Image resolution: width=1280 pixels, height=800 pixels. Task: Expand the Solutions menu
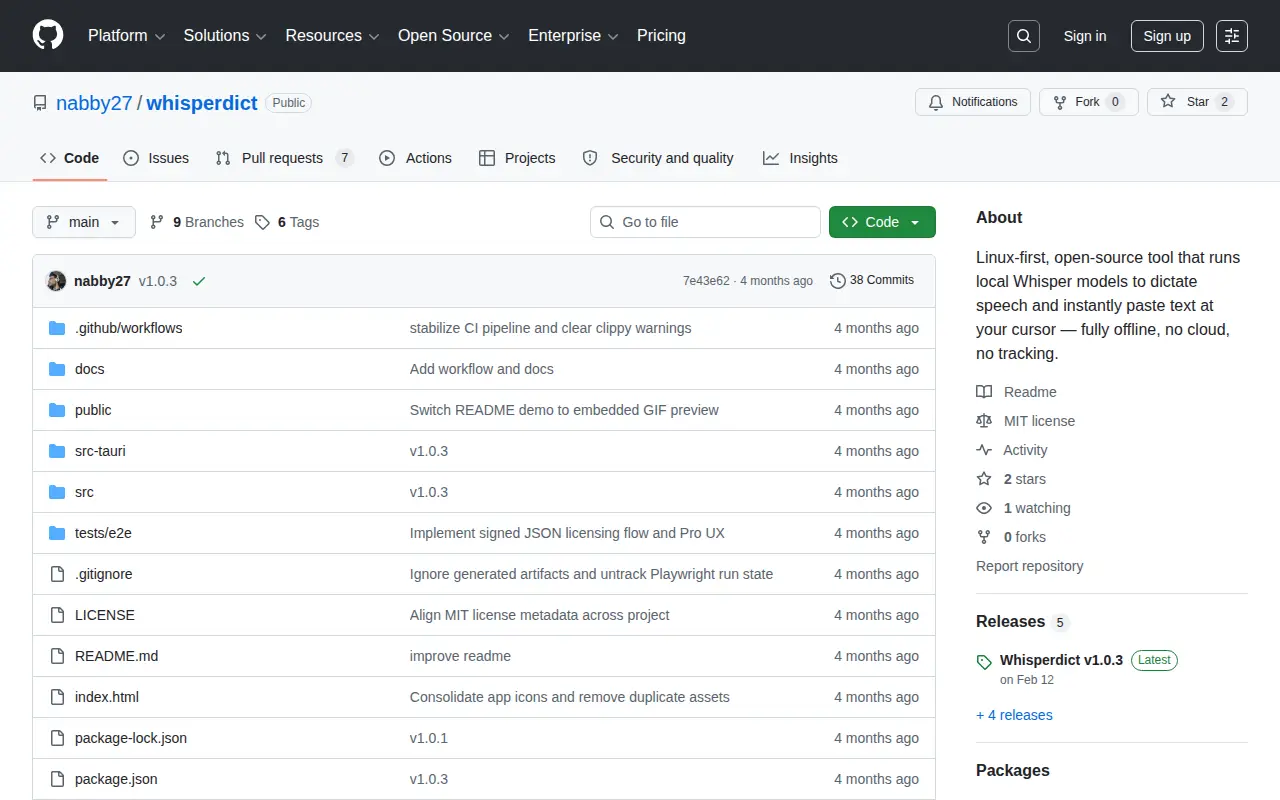click(x=225, y=35)
